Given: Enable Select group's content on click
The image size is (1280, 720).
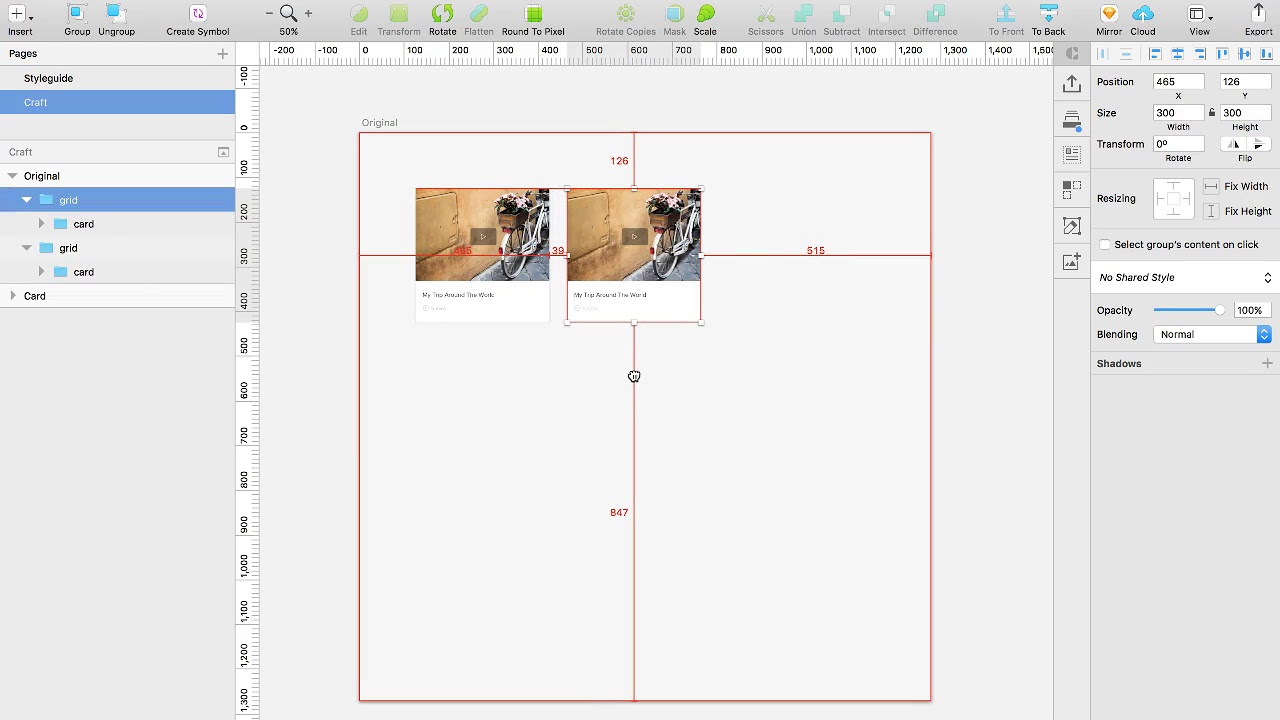Looking at the screenshot, I should [x=1104, y=244].
